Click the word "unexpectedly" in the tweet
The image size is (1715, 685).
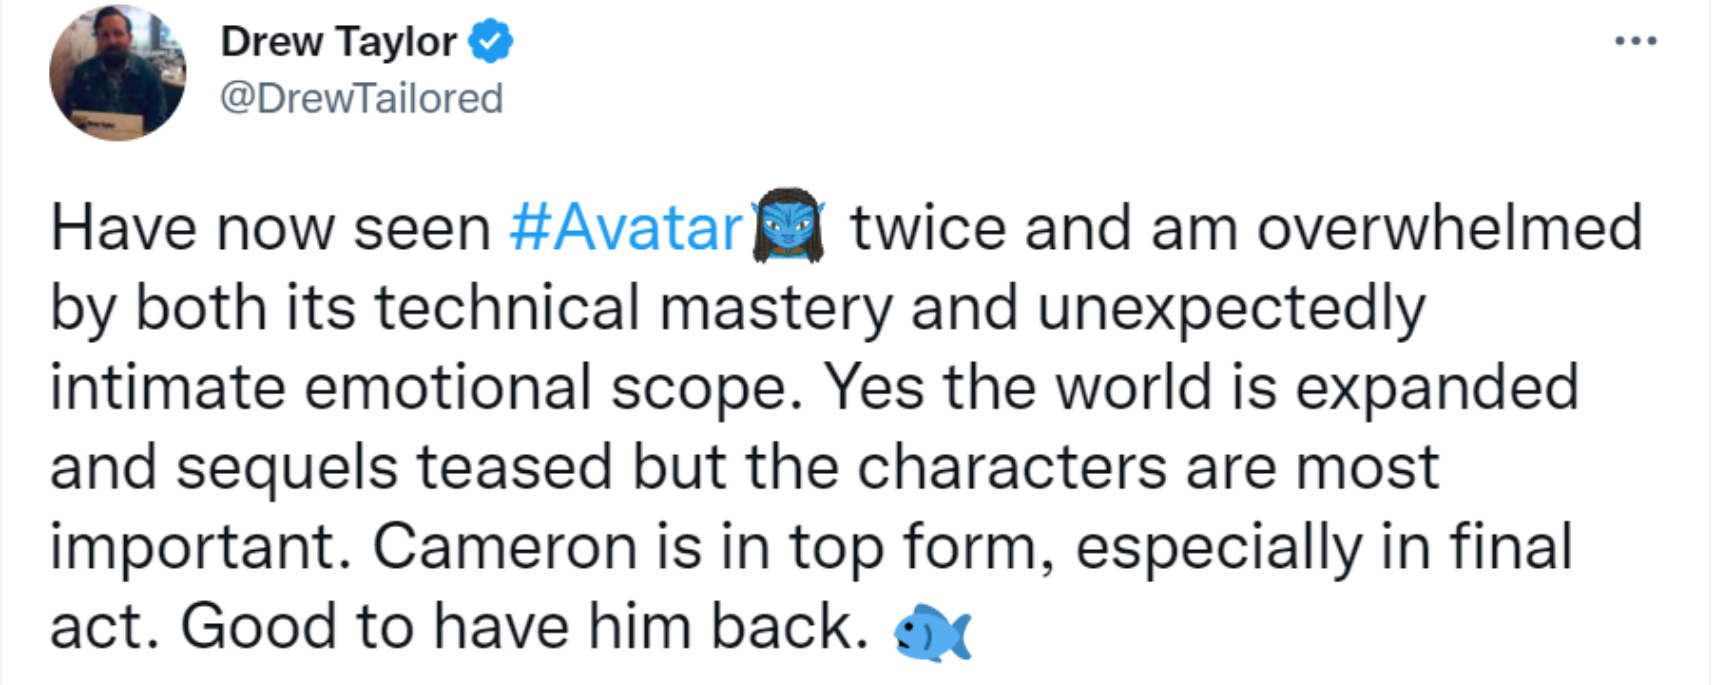[1231, 308]
